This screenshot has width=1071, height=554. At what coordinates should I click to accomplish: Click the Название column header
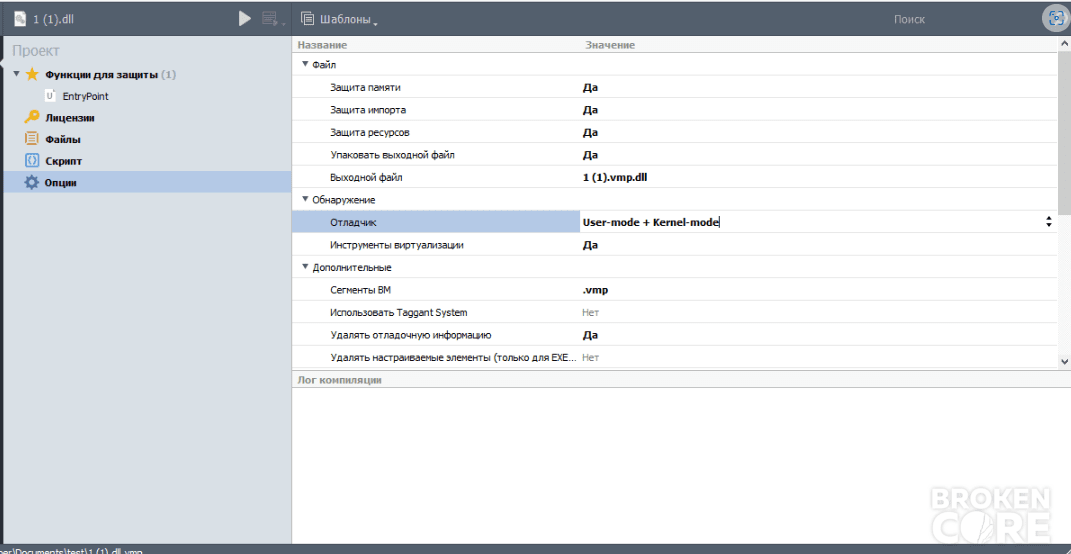[x=322, y=45]
